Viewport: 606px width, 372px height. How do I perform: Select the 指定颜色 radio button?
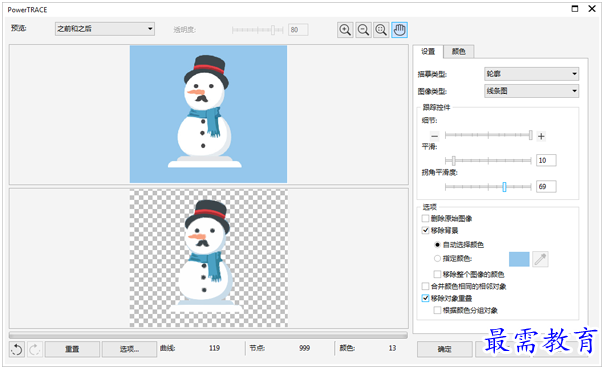[x=437, y=258]
